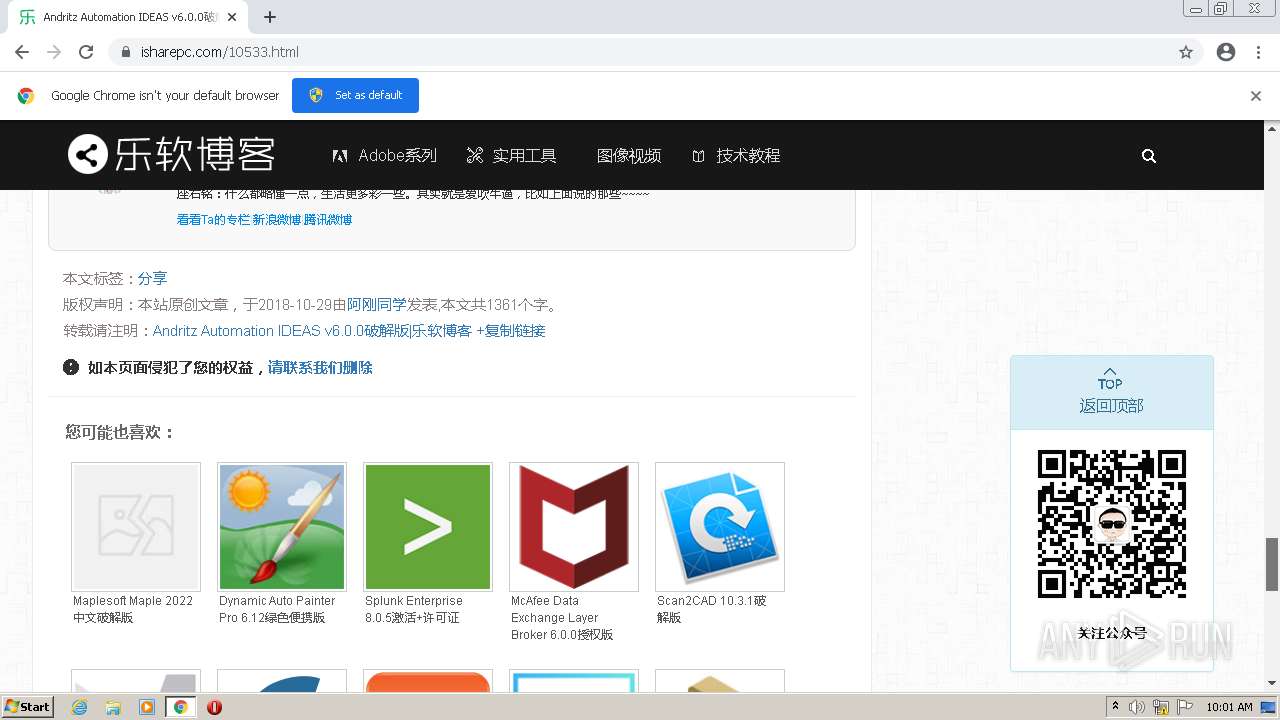Click the red stop-sign taskbar icon

pos(214,707)
